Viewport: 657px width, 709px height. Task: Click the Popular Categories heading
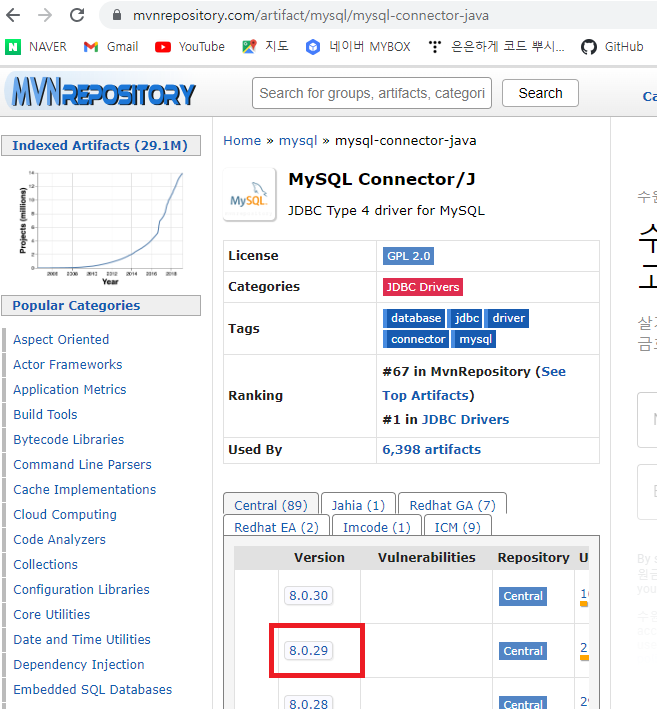pyautogui.click(x=101, y=306)
